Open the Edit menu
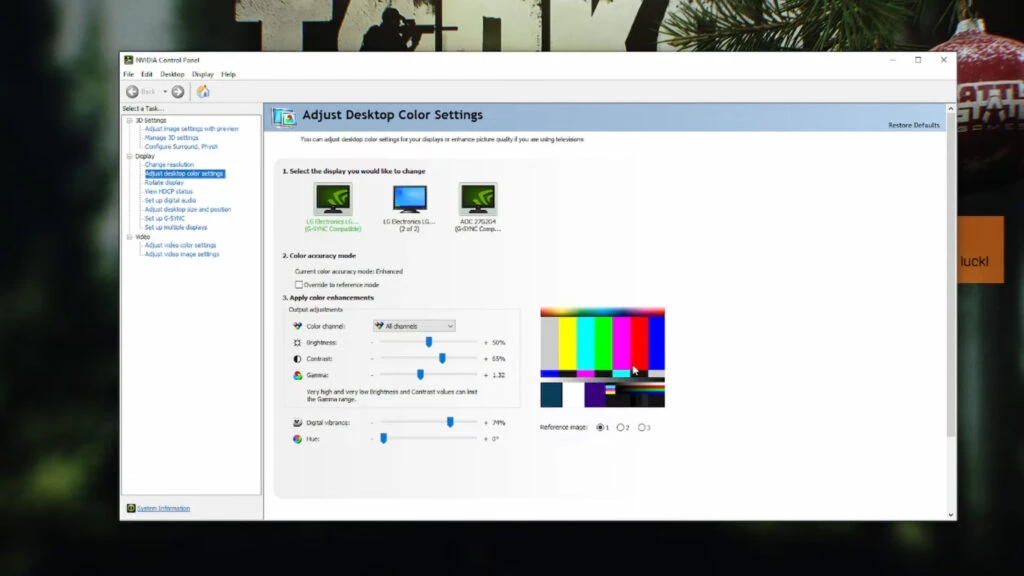 (x=147, y=74)
